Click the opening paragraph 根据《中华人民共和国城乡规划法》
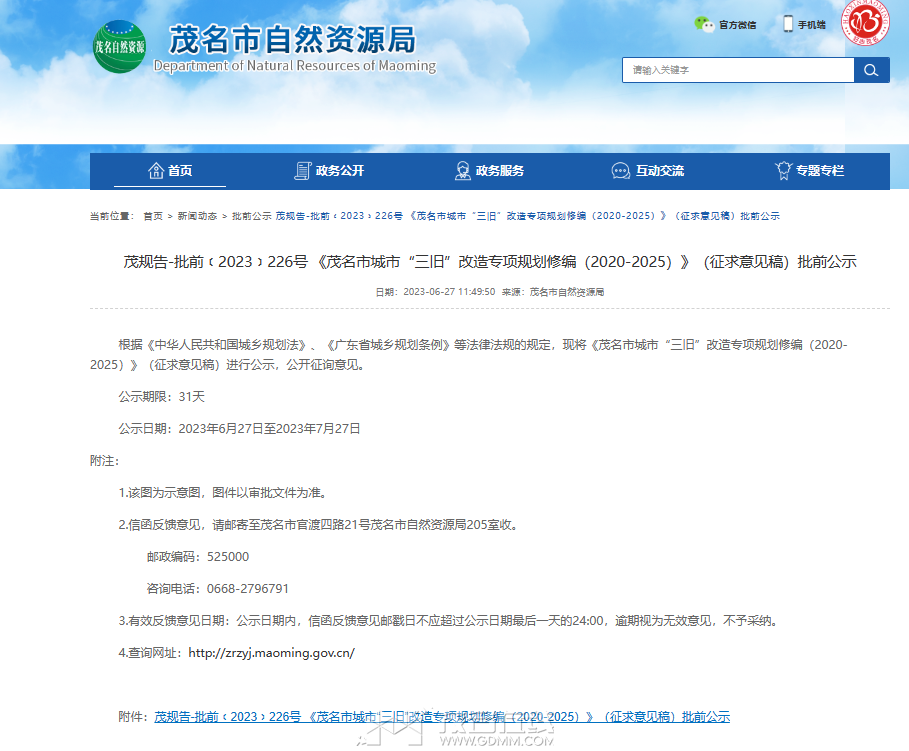This screenshot has height=751, width=909. 468,355
